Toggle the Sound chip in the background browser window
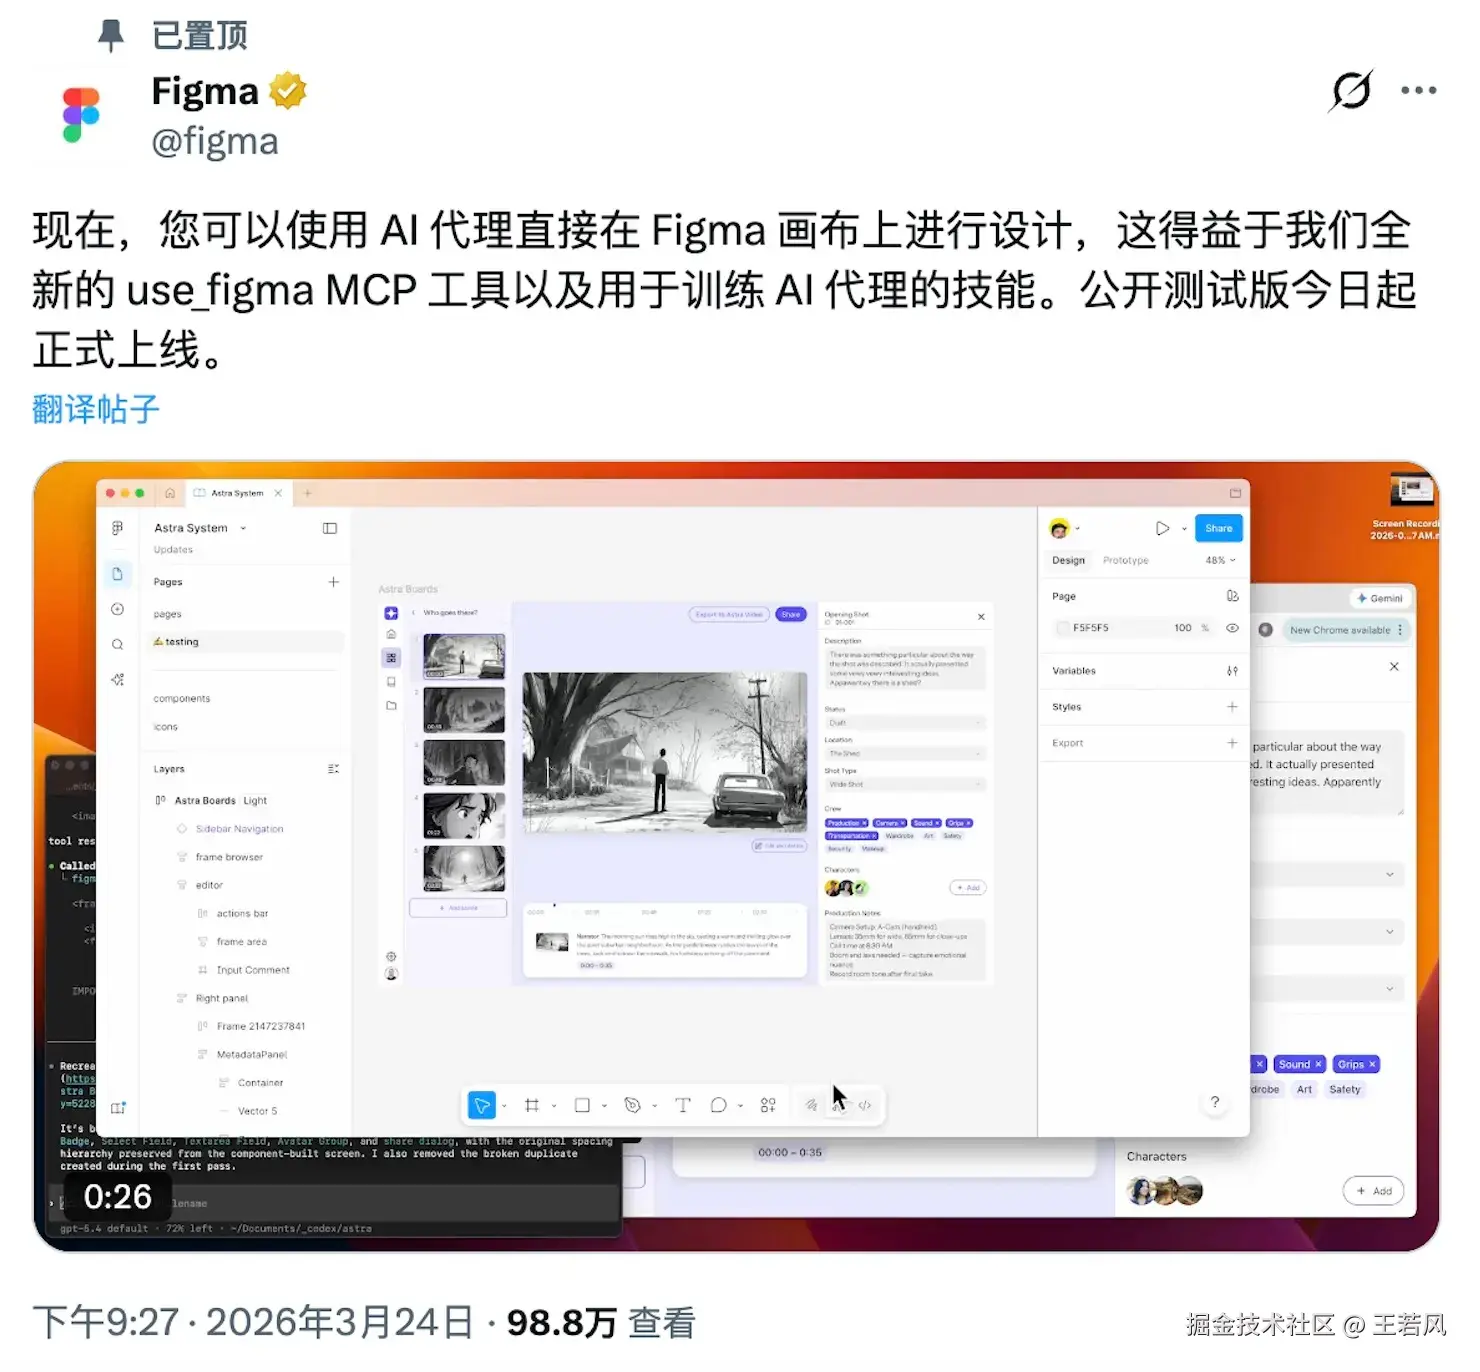 coord(1300,1064)
